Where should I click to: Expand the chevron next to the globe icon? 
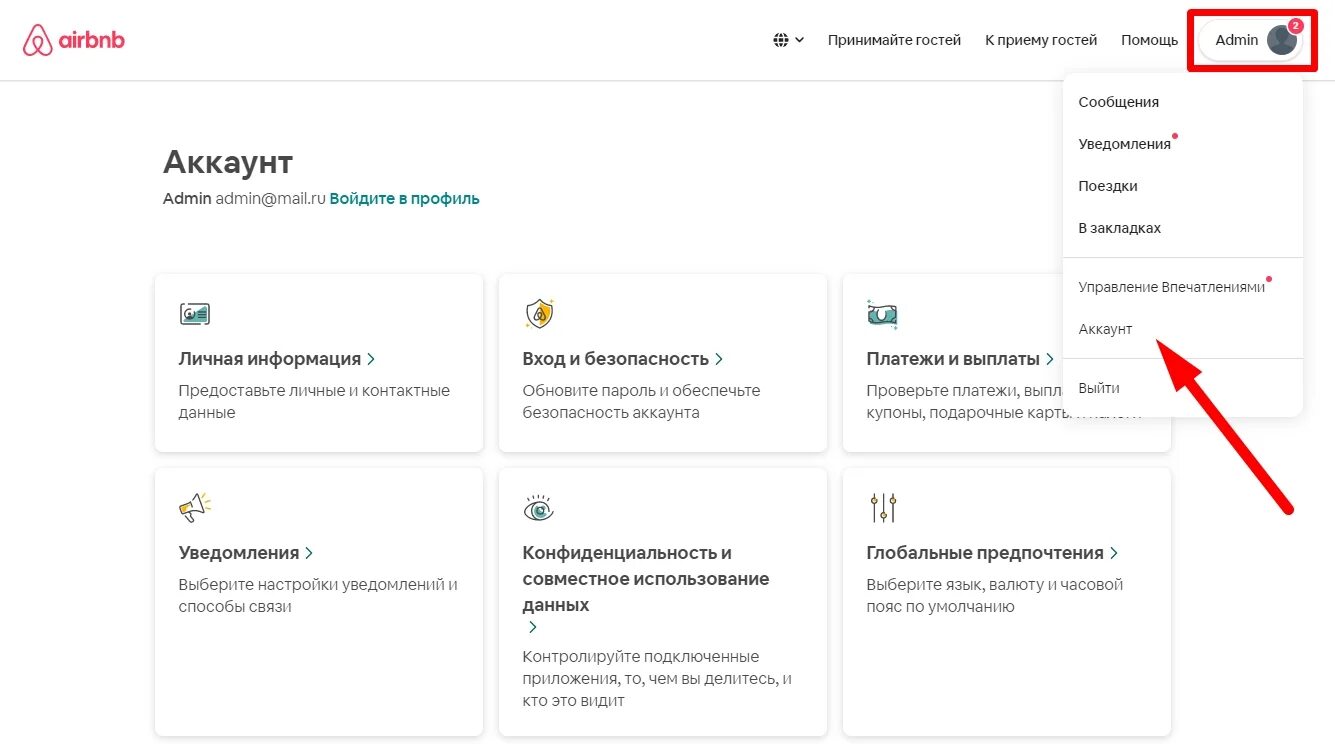pos(800,40)
